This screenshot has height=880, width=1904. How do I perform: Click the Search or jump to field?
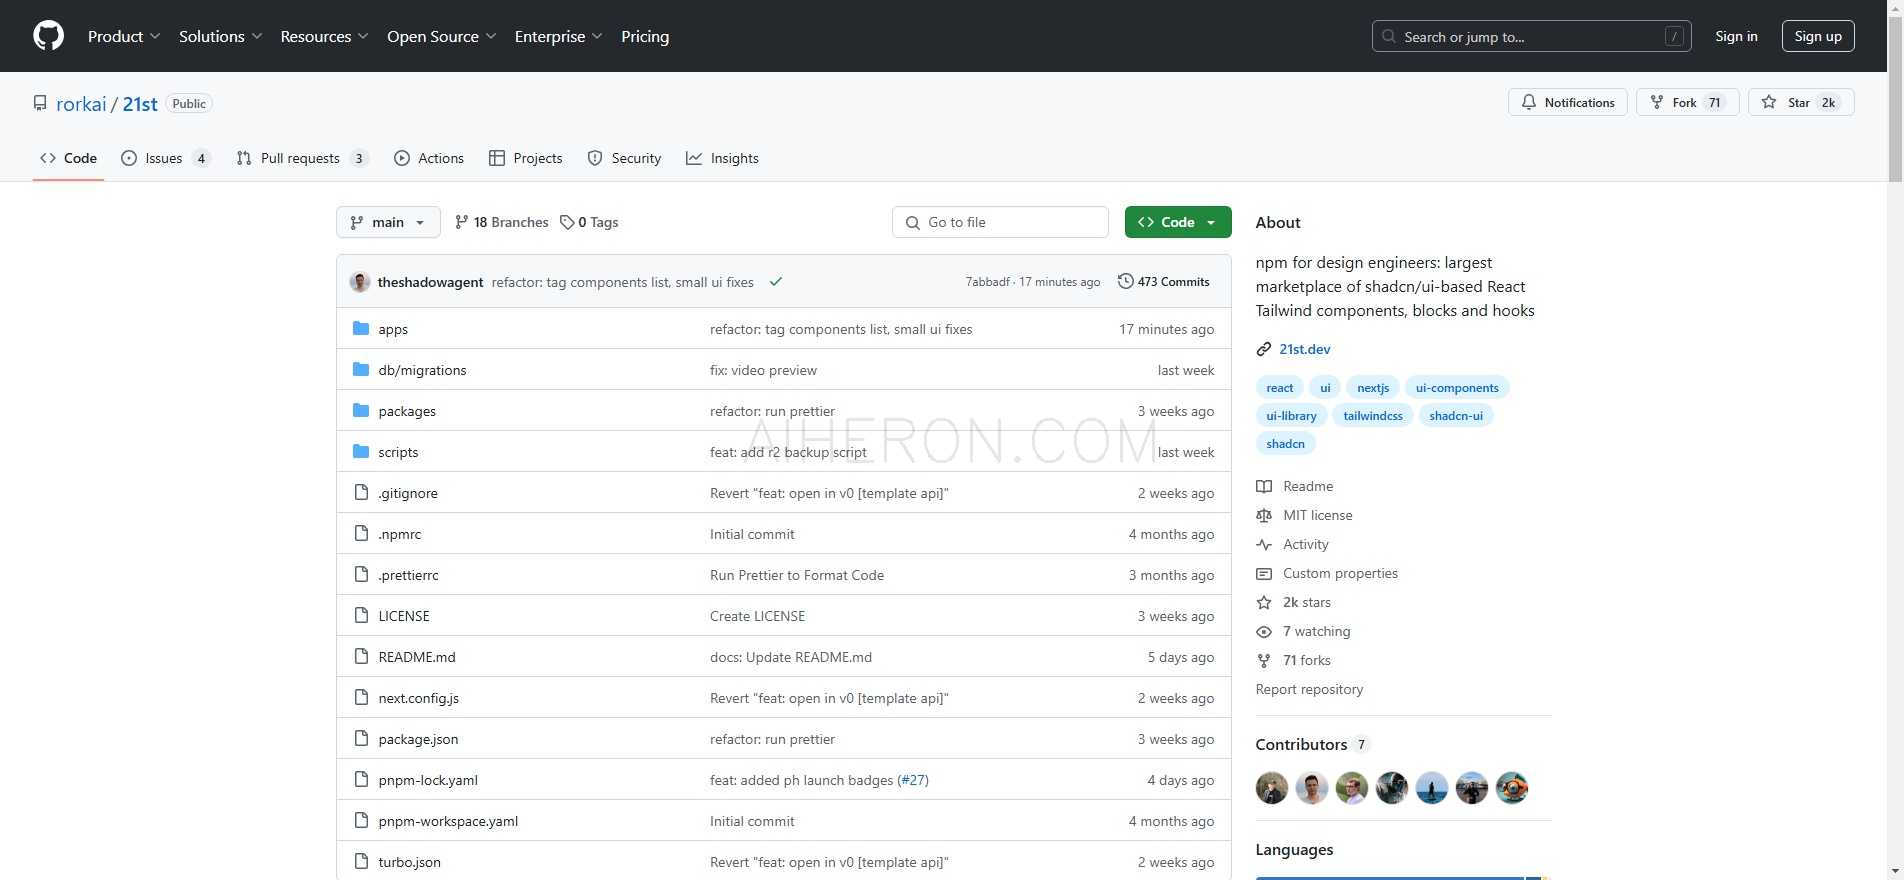(x=1531, y=36)
